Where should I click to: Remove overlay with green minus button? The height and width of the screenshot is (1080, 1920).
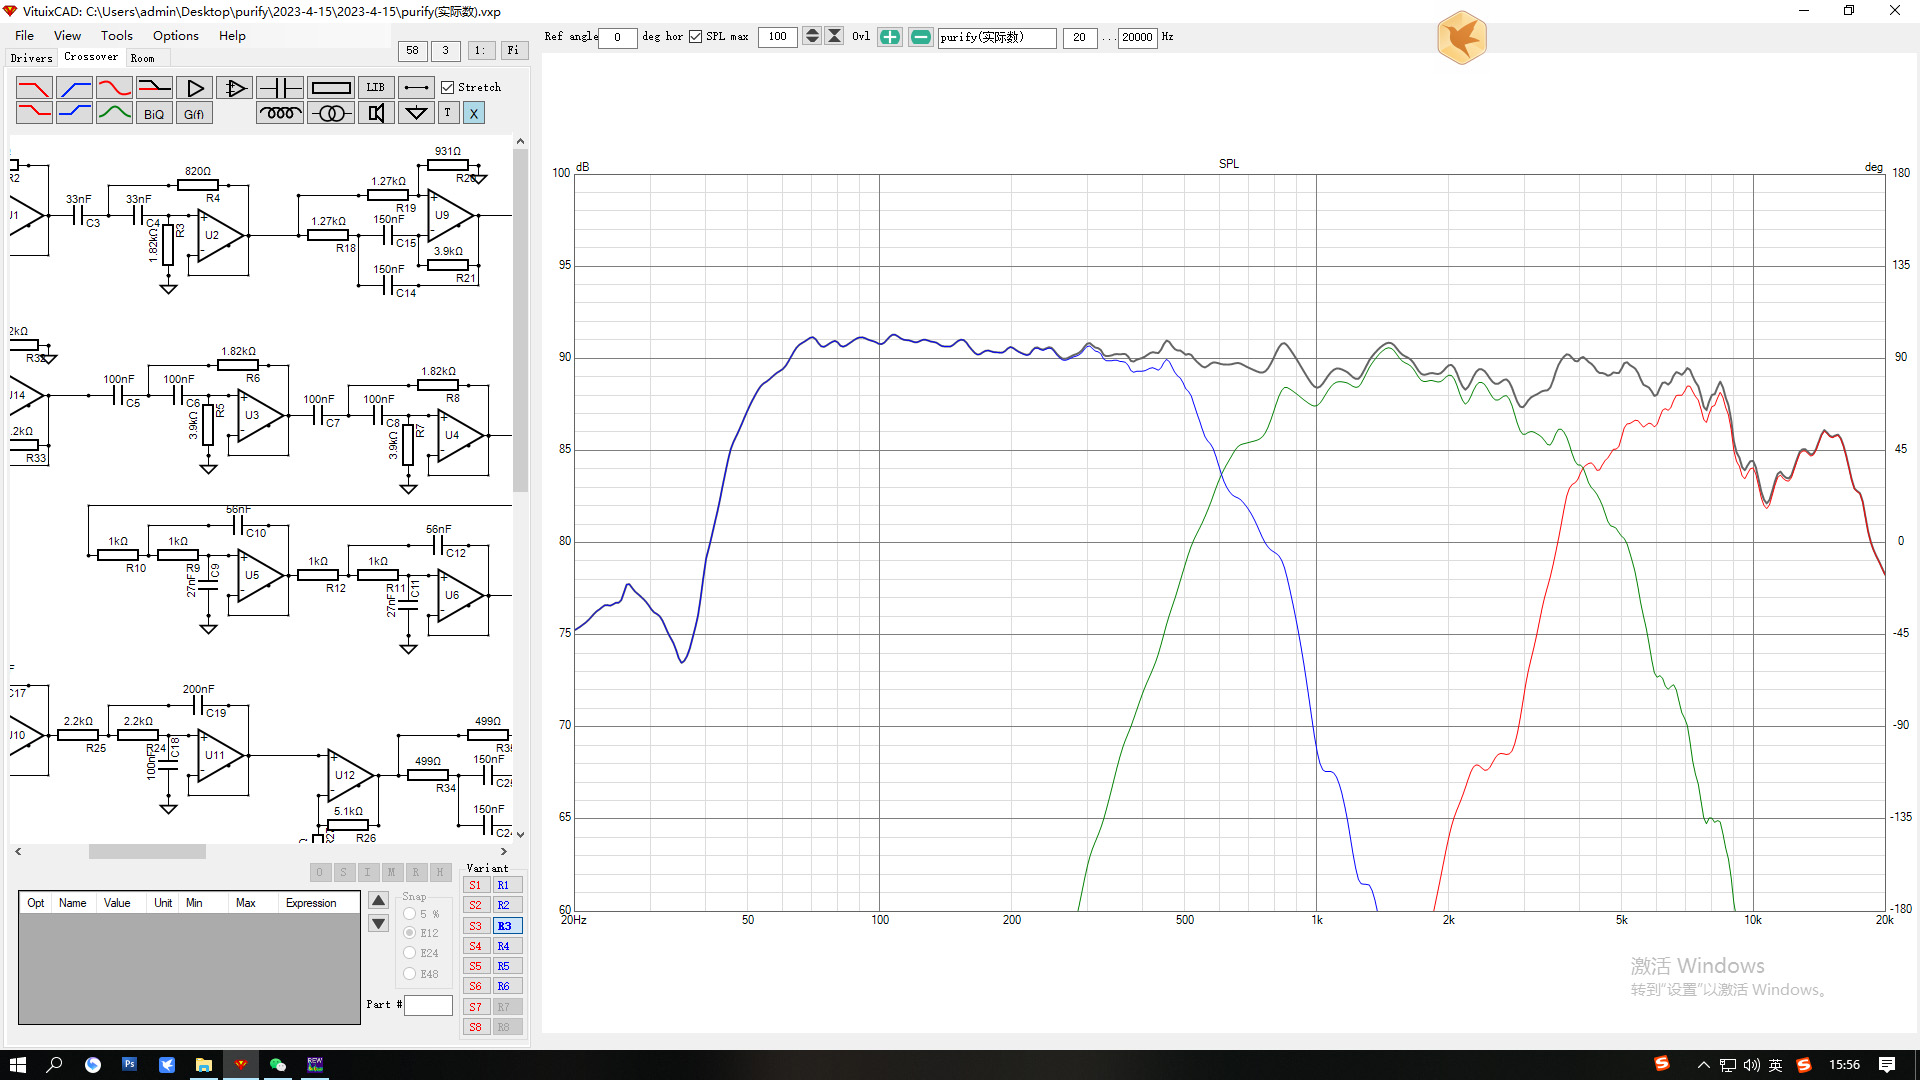921,37
